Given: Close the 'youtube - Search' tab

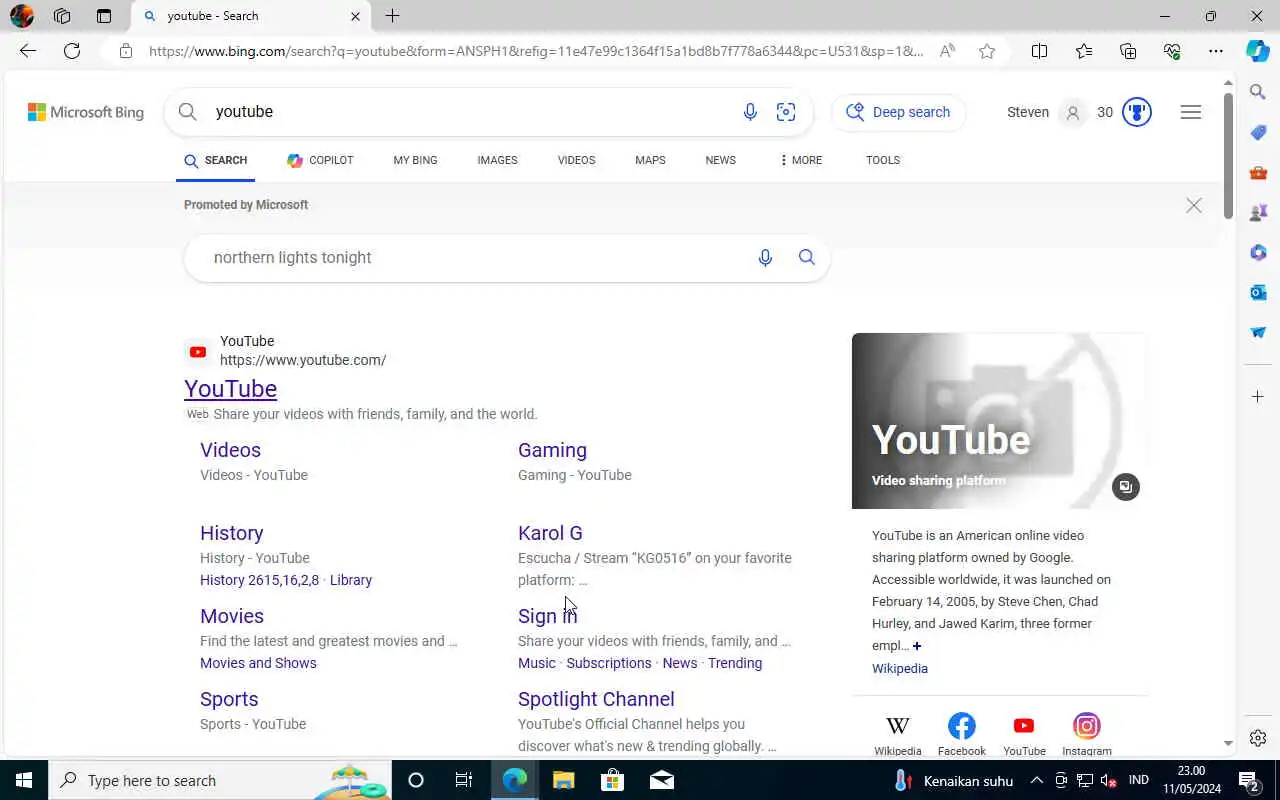Looking at the screenshot, I should 355,16.
